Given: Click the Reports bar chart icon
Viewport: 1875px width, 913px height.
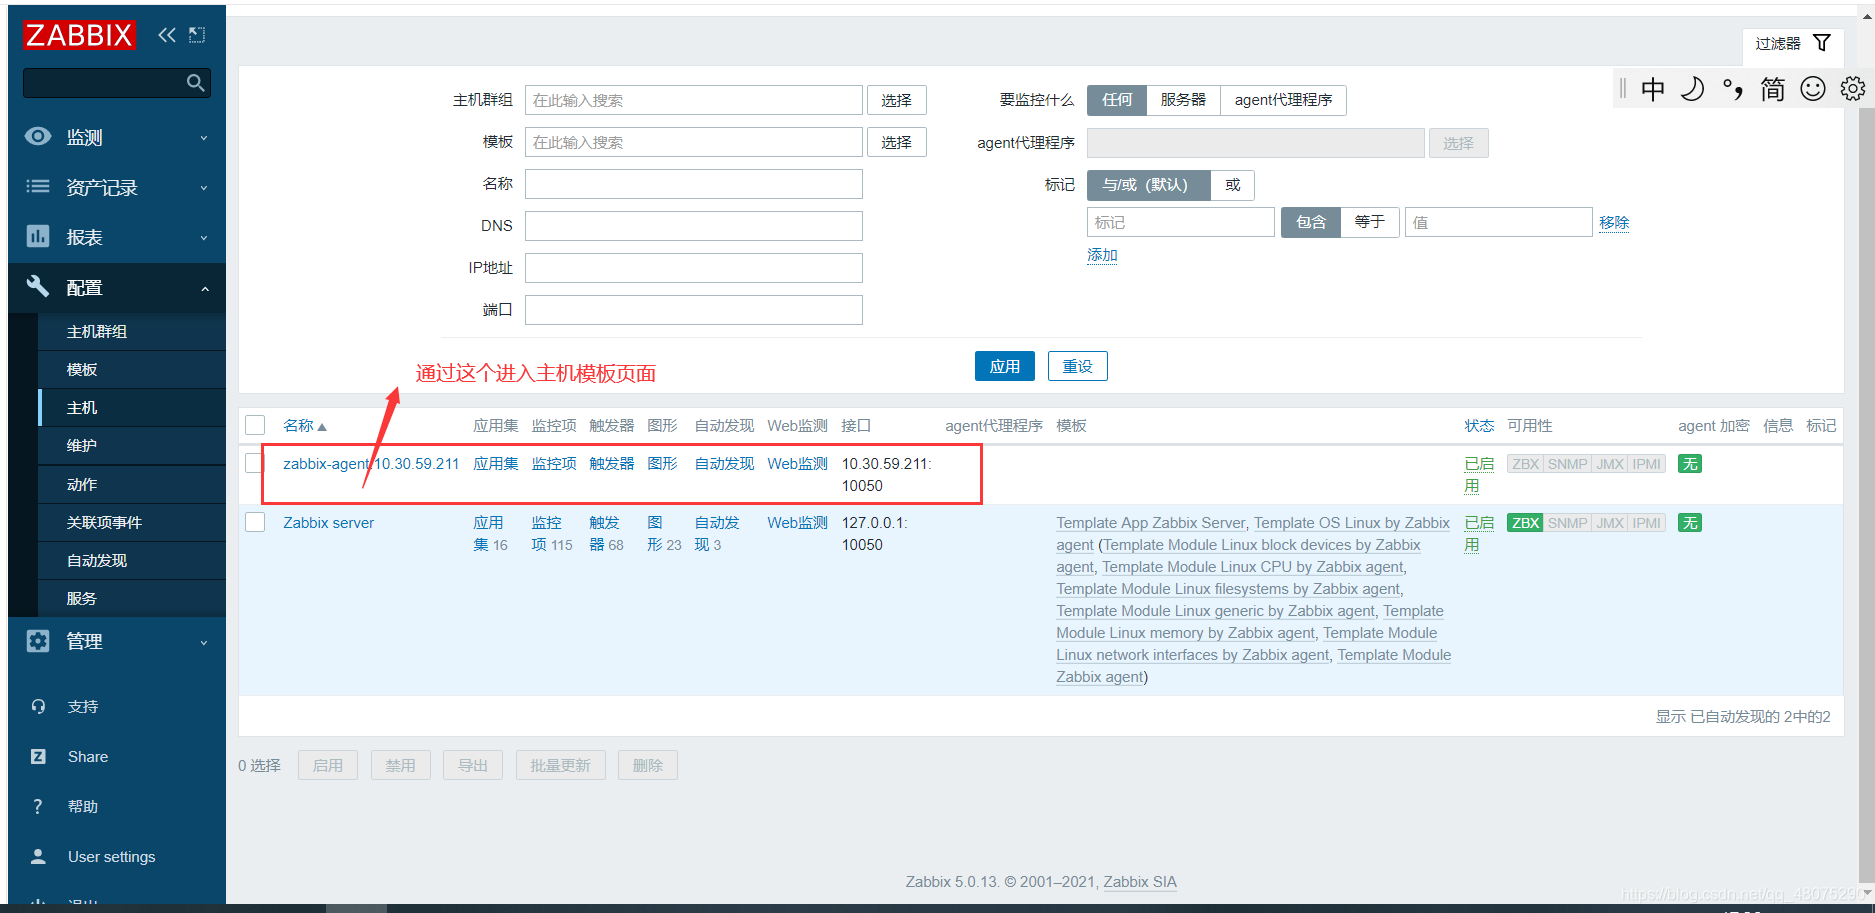Looking at the screenshot, I should click(x=38, y=236).
